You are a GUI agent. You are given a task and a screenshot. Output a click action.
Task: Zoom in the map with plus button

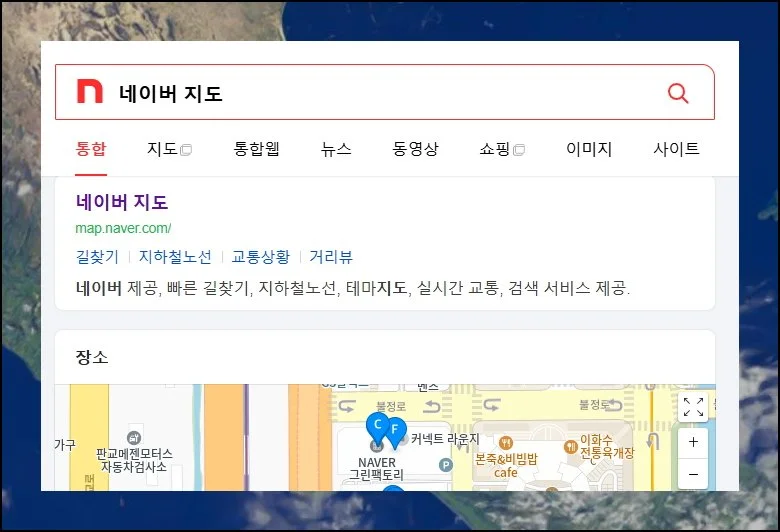coord(693,442)
